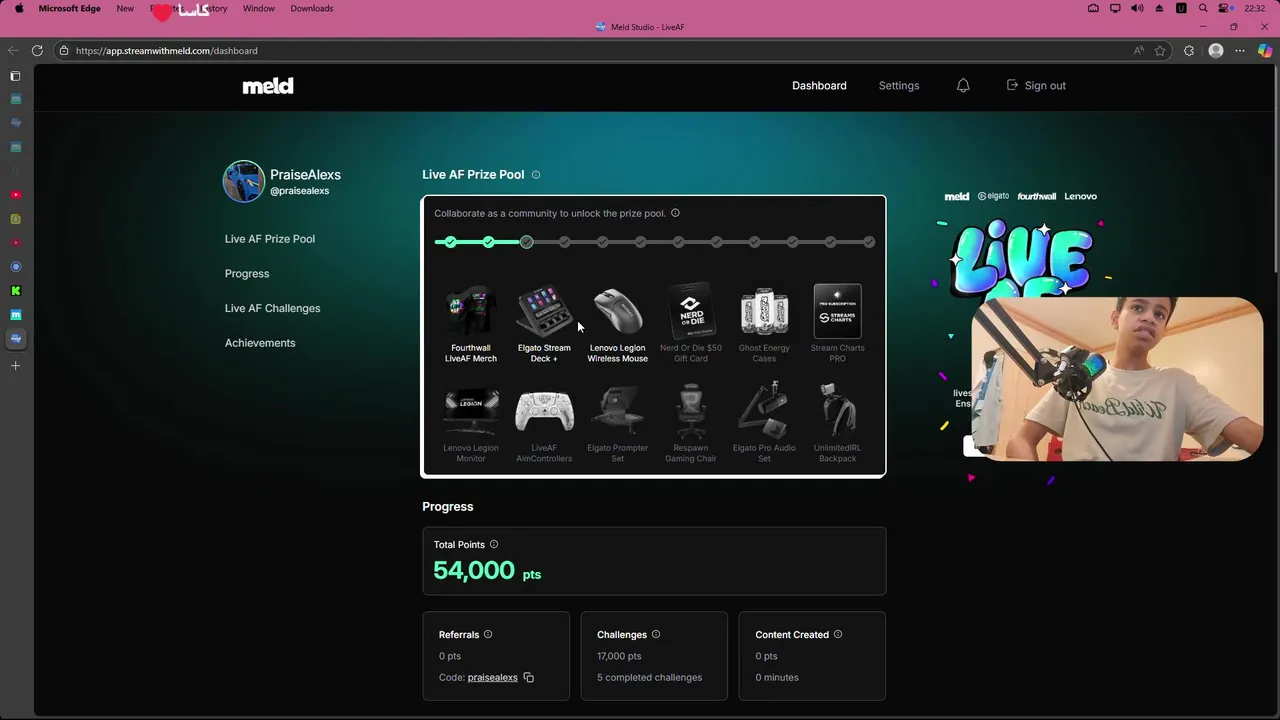
Task: Select the Stream Charts PRO prize
Action: 837,323
